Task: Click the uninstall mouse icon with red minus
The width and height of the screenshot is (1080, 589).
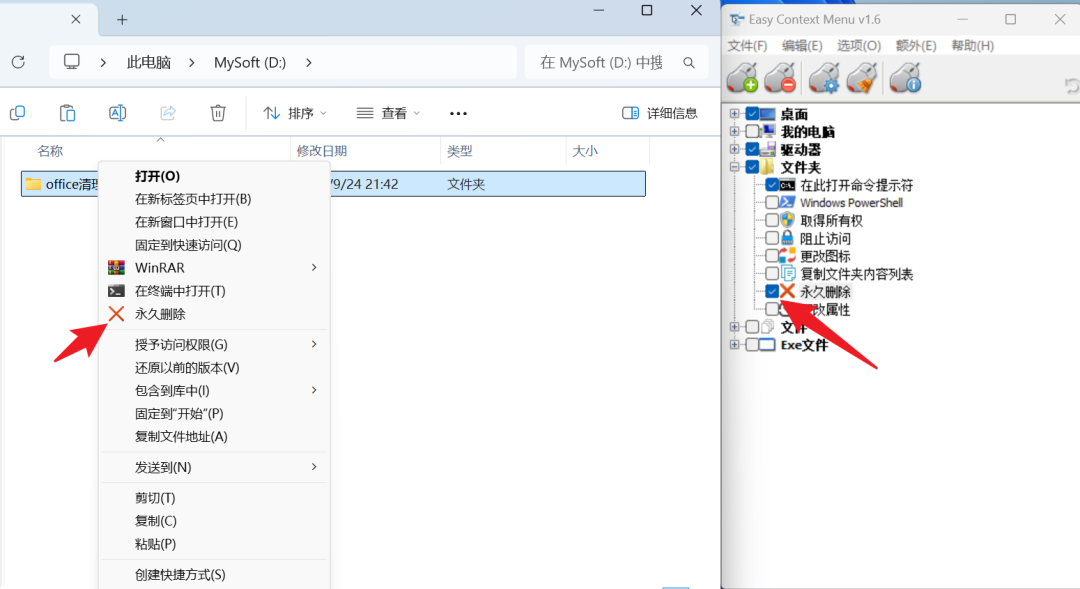Action: [x=780, y=77]
